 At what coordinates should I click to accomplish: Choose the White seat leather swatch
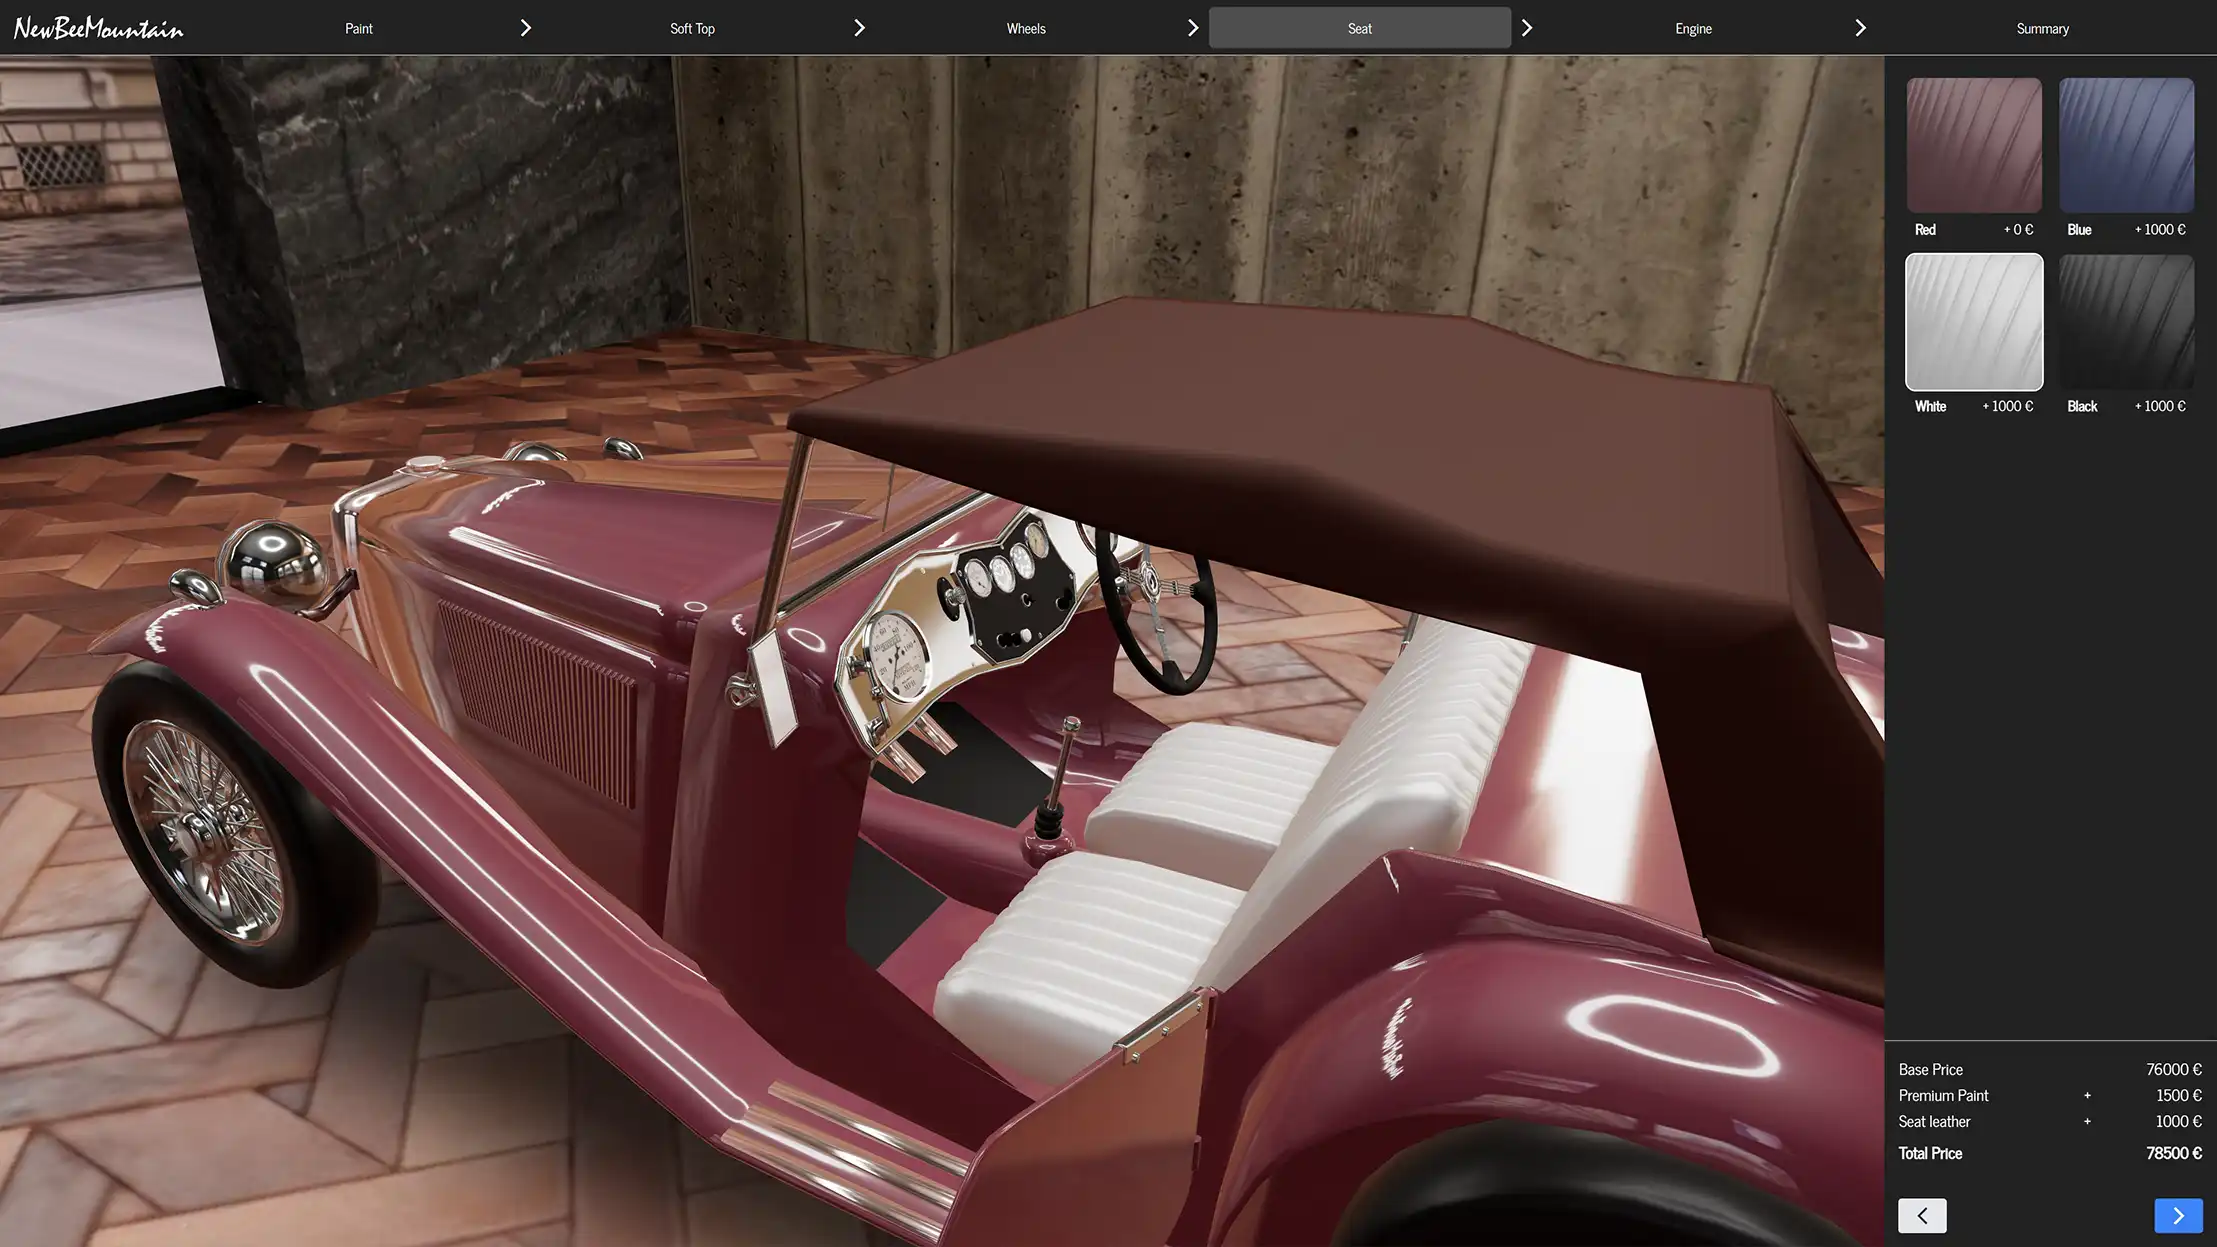pyautogui.click(x=1974, y=322)
